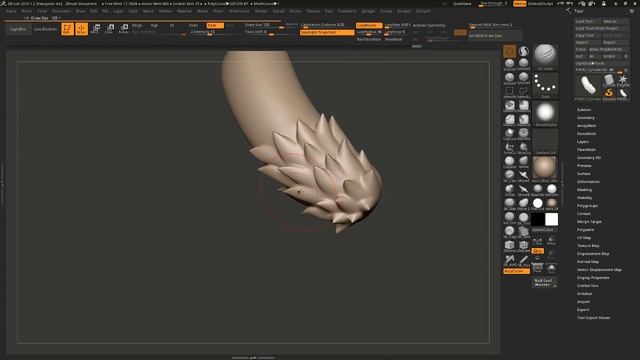Toggle the orange Zsub sculpt mode
The width and height of the screenshot is (640, 360).
coord(215,25)
